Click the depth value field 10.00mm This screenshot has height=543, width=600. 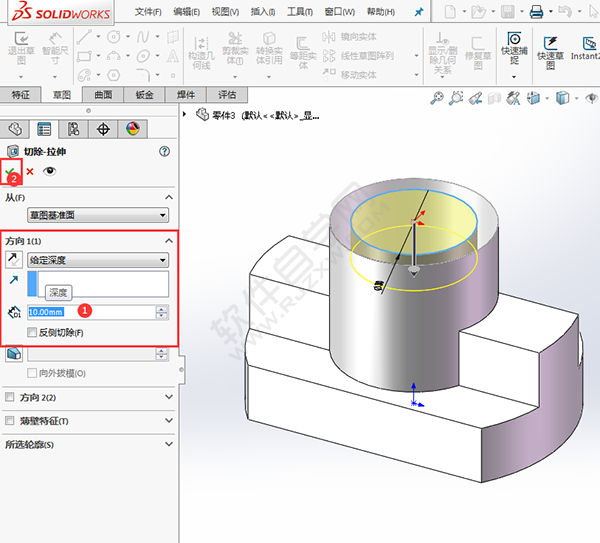pyautogui.click(x=91, y=312)
